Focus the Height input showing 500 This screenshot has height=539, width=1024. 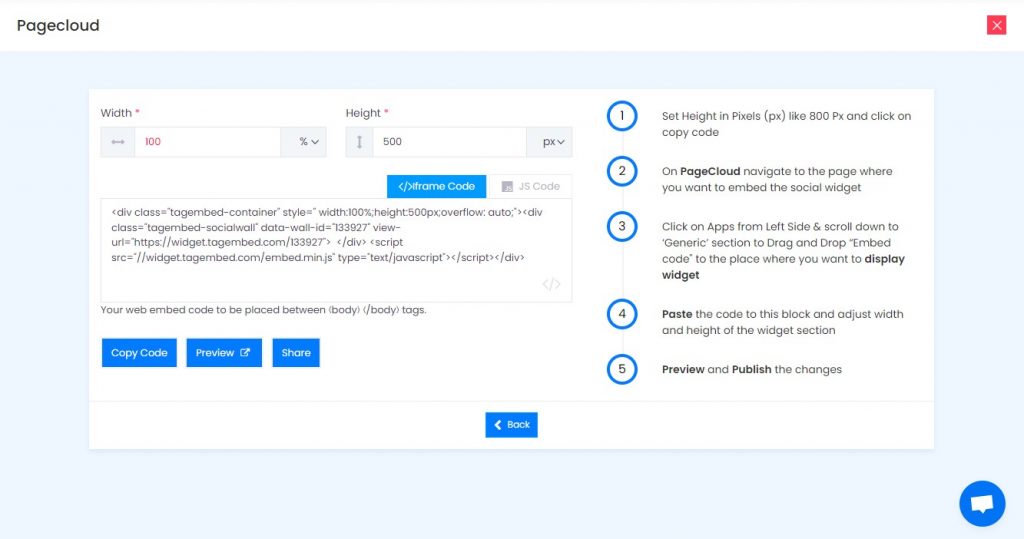click(x=449, y=142)
